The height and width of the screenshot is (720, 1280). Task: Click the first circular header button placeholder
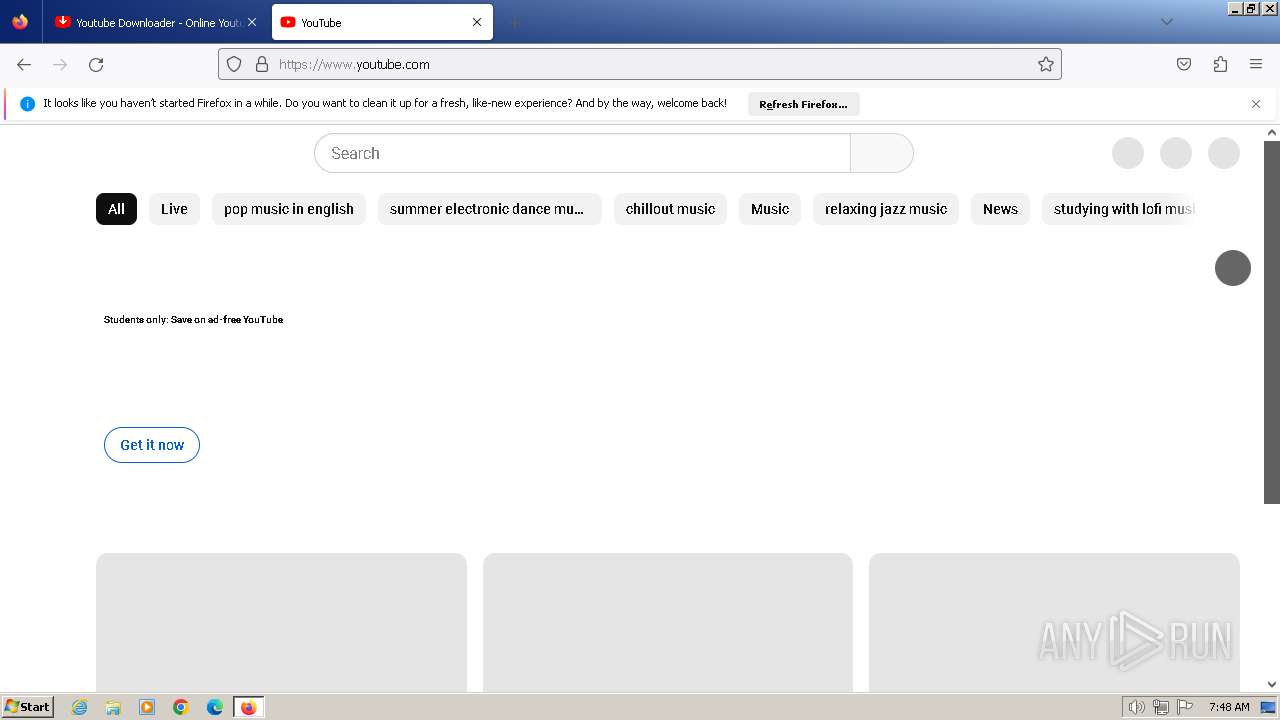click(1128, 153)
